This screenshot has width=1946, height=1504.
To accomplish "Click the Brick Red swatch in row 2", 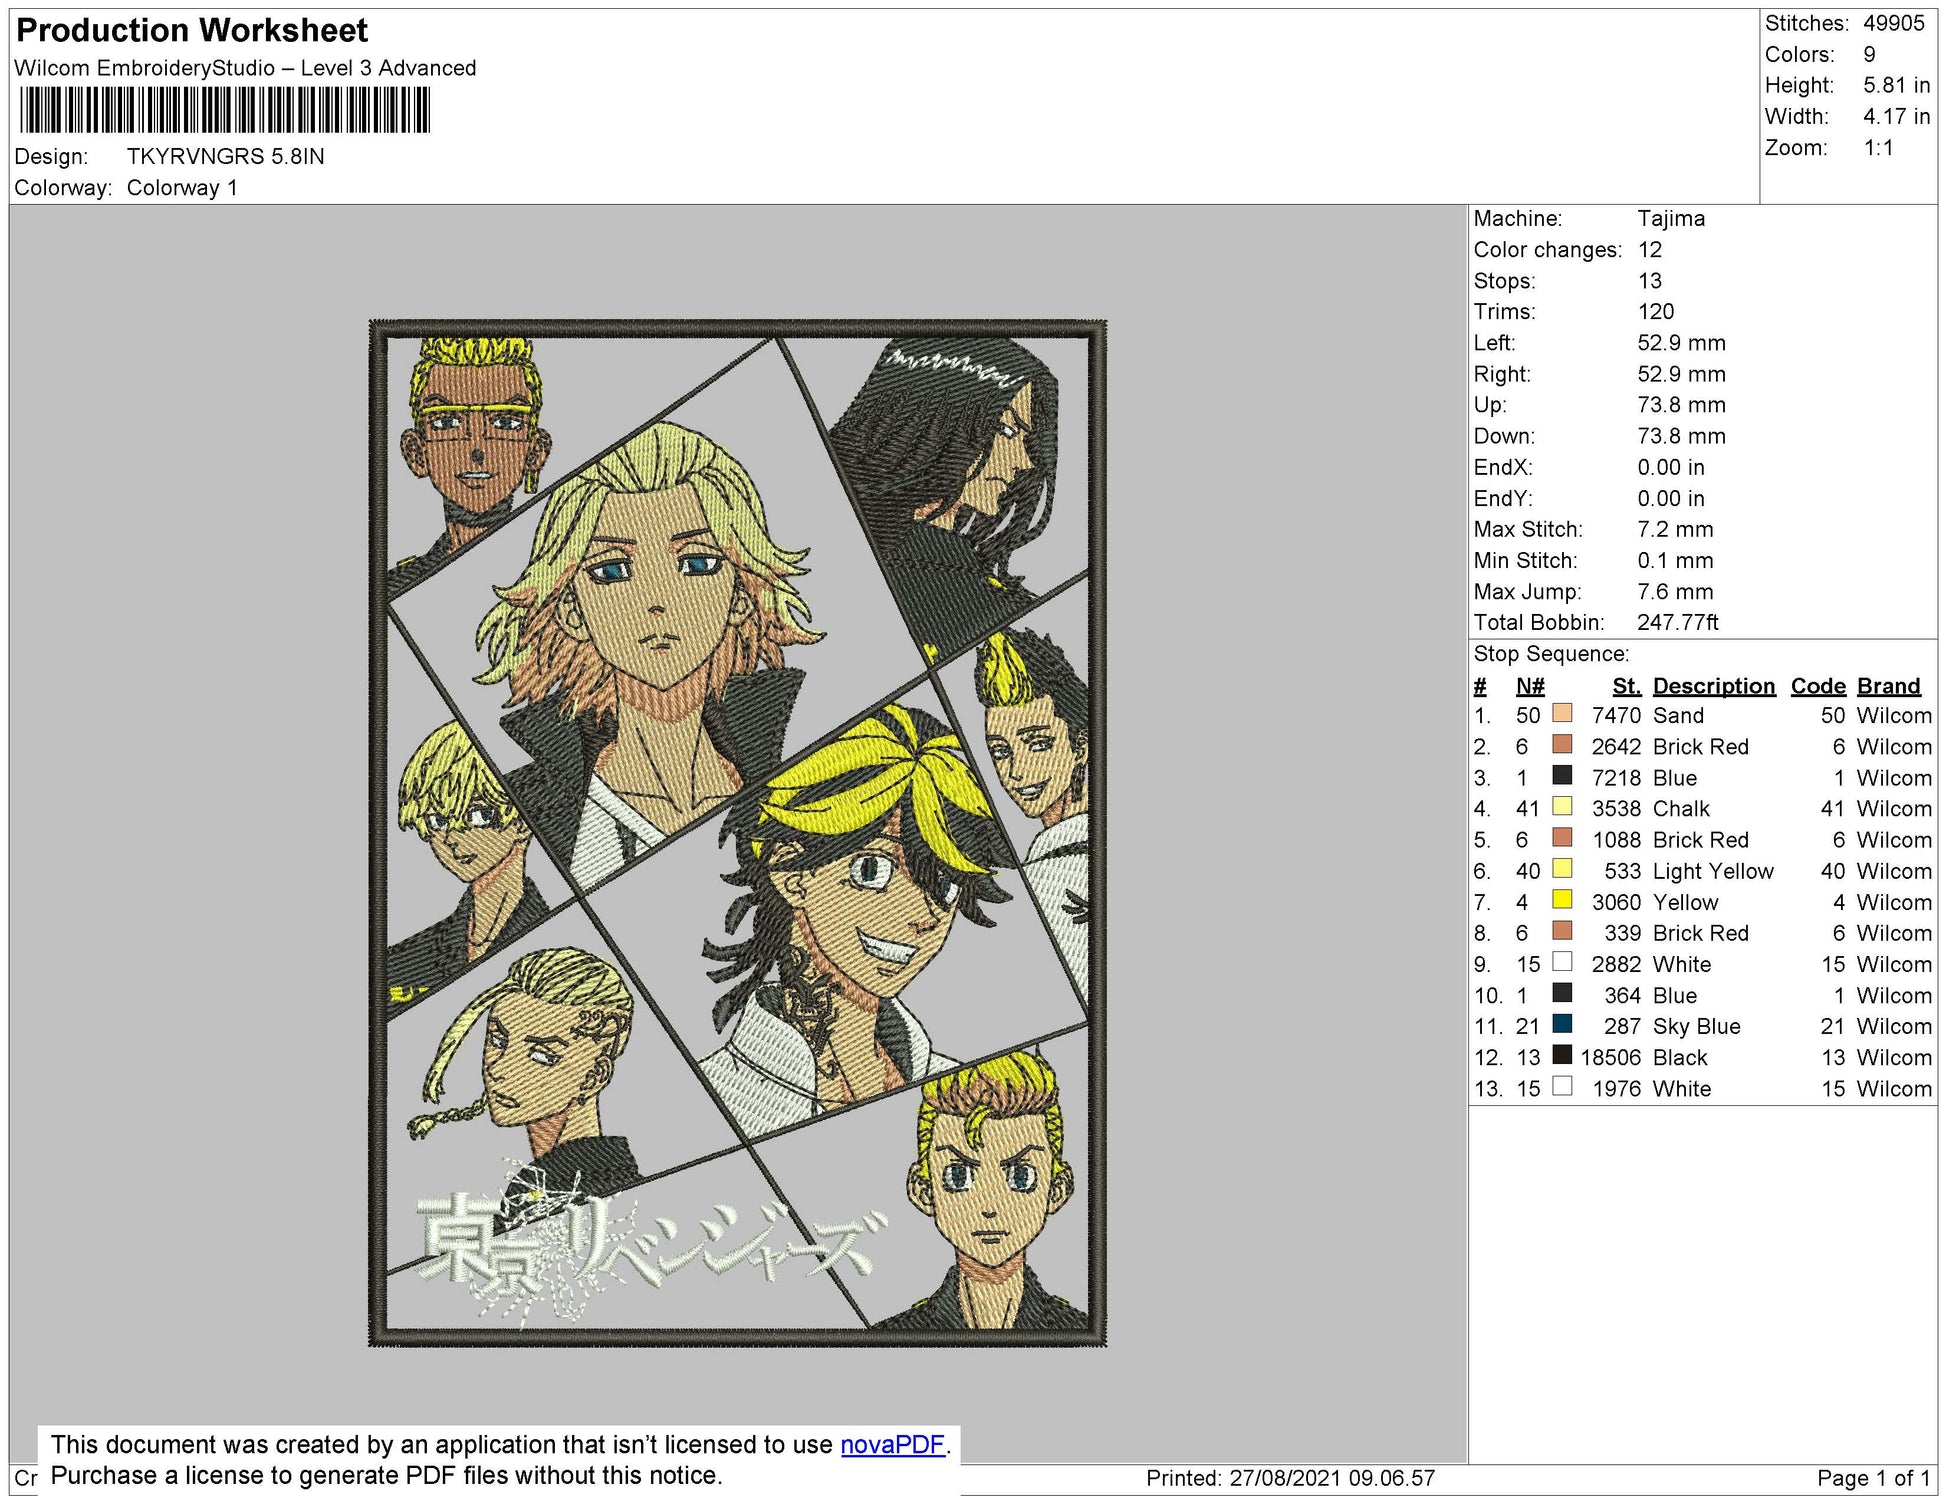I will pyautogui.click(x=1562, y=745).
